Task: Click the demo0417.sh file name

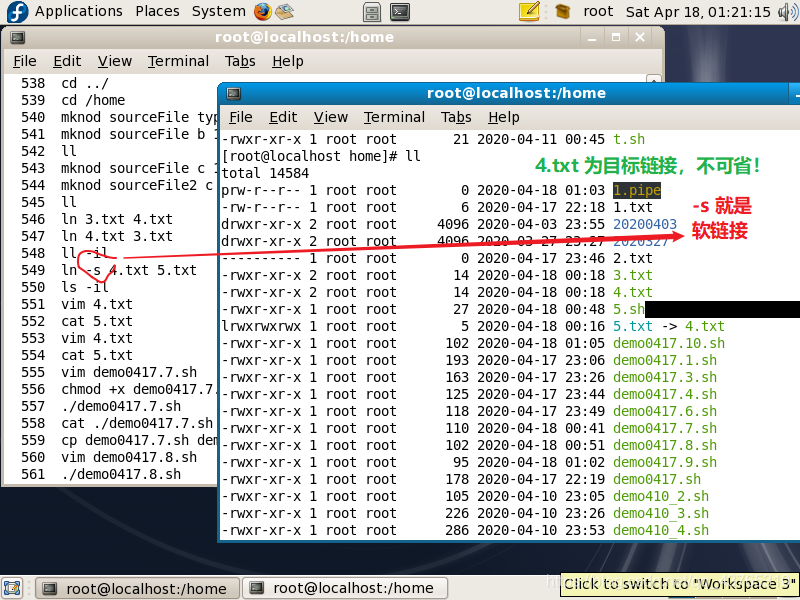Action: [657, 480]
